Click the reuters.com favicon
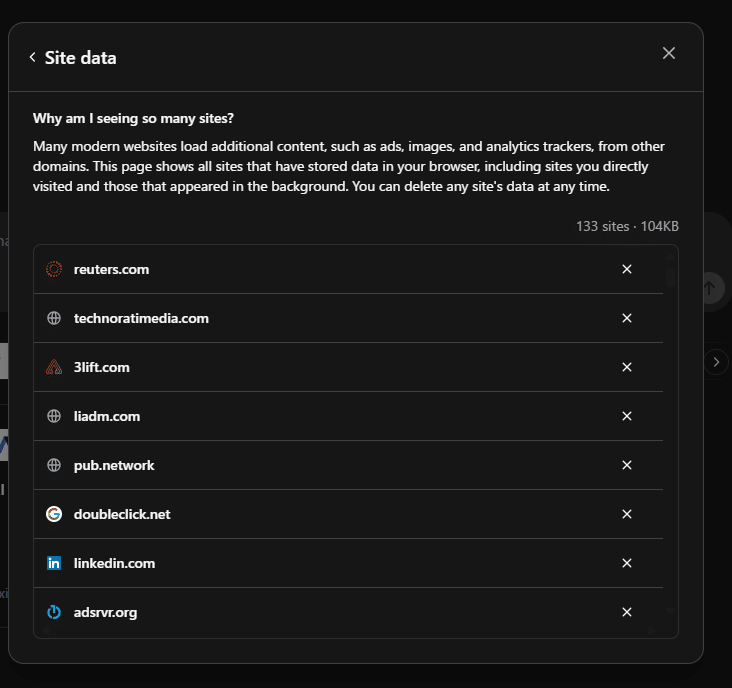732x688 pixels. [x=54, y=269]
